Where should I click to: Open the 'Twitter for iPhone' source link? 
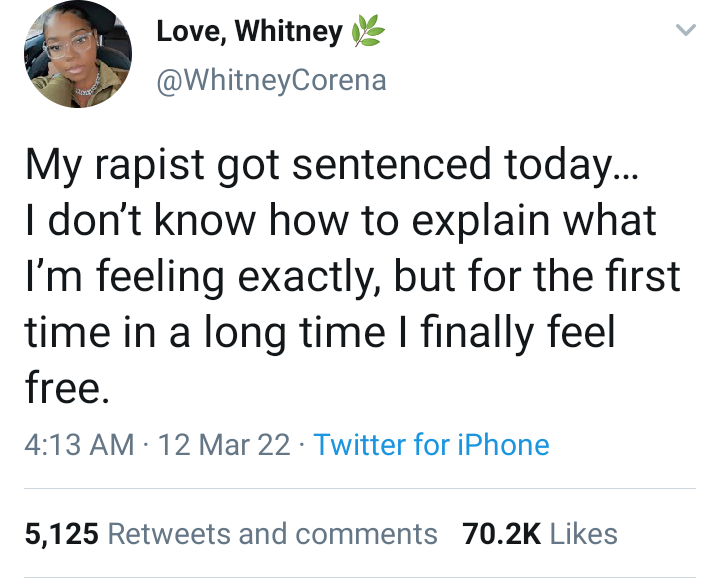[x=431, y=444]
